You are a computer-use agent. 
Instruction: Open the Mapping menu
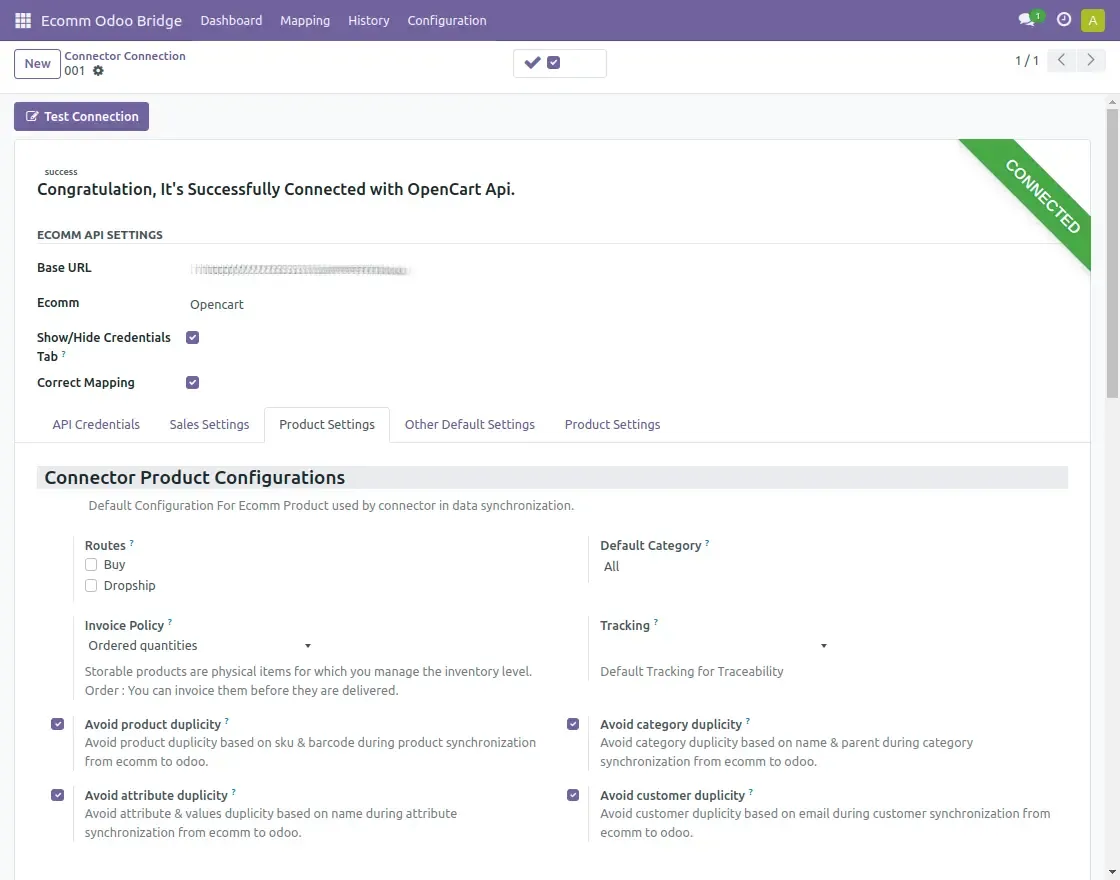click(x=304, y=20)
